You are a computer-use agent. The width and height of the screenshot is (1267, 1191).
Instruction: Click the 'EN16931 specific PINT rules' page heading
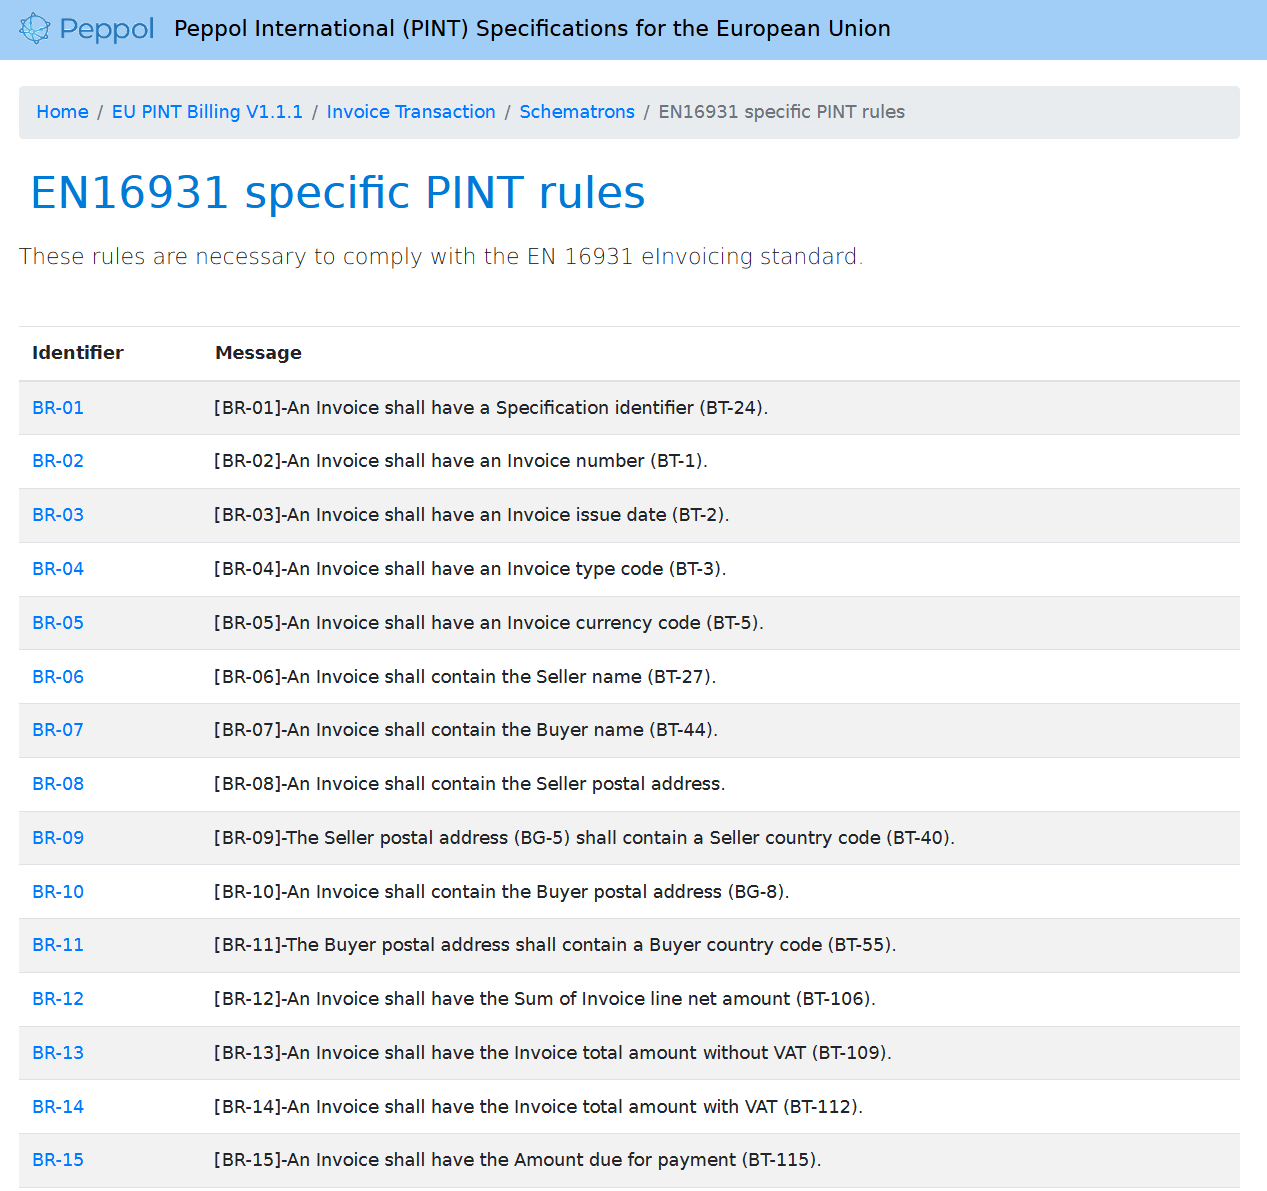[x=338, y=192]
